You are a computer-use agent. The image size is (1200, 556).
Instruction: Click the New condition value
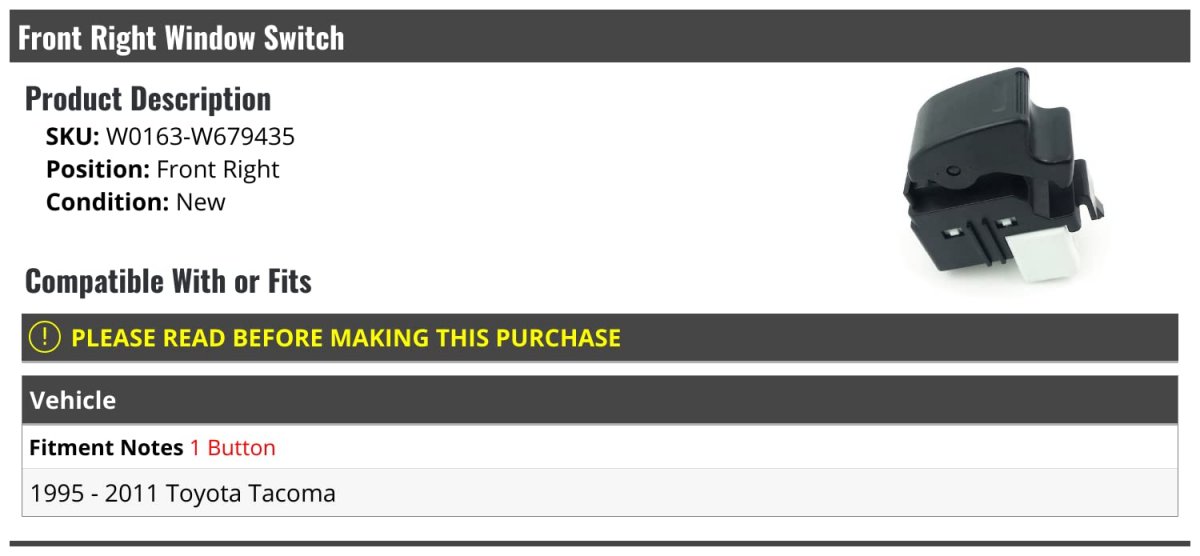201,202
